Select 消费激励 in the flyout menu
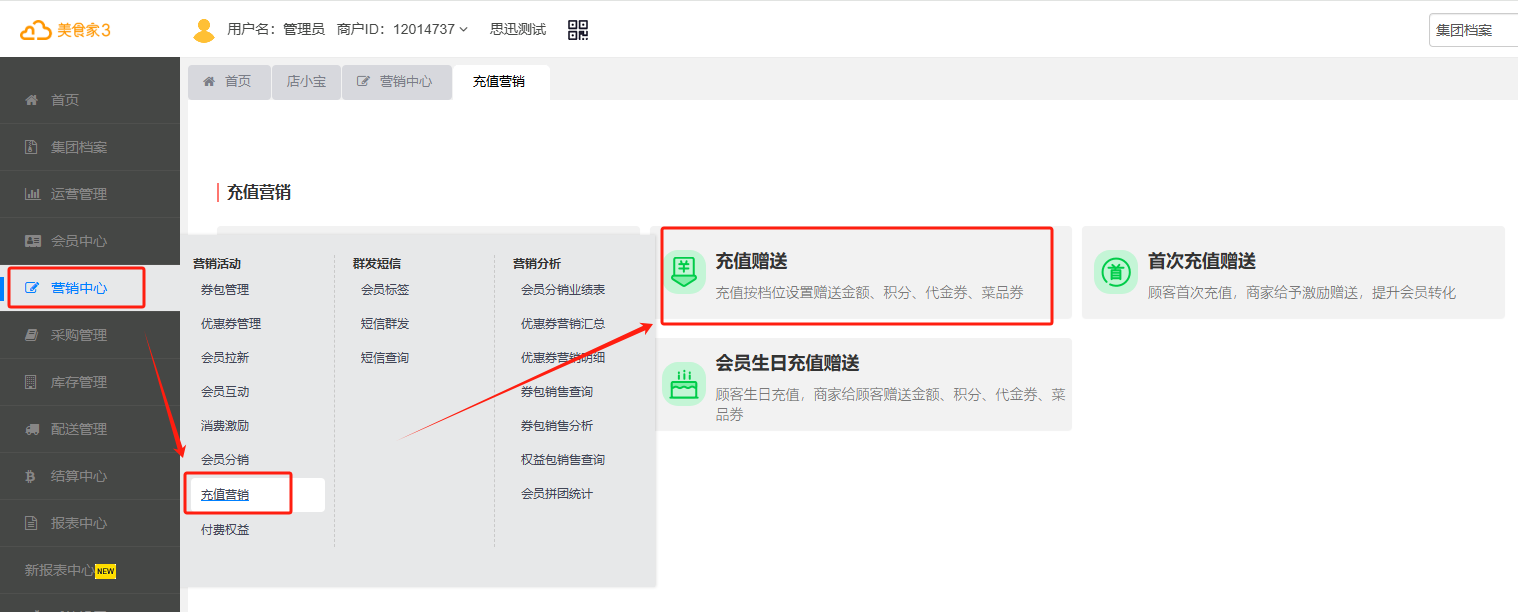 coord(225,426)
